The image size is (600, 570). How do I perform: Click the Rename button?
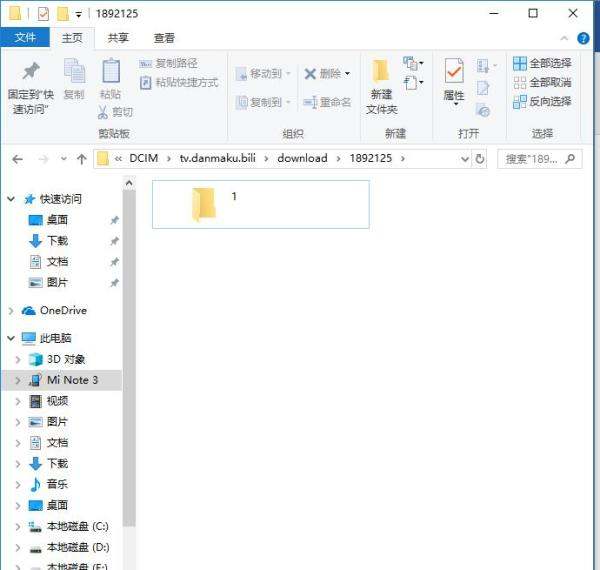[x=327, y=102]
